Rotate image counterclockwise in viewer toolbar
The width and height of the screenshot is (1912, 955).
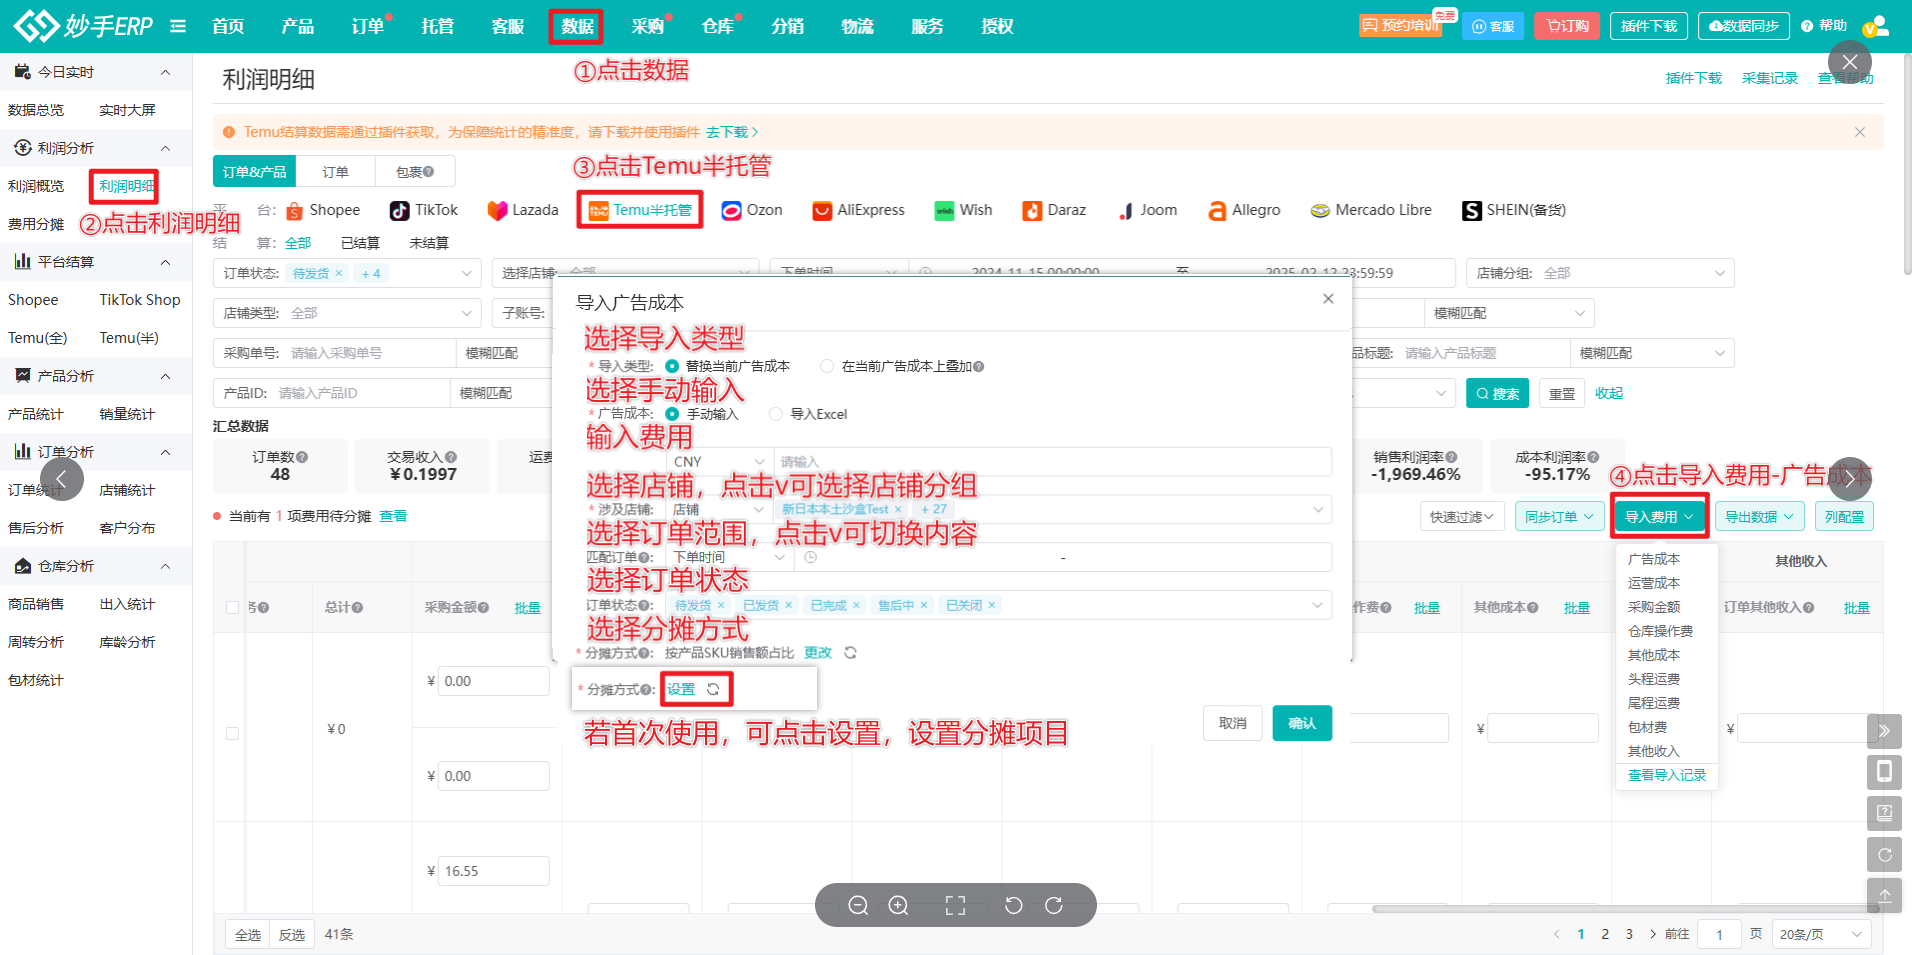point(1013,905)
